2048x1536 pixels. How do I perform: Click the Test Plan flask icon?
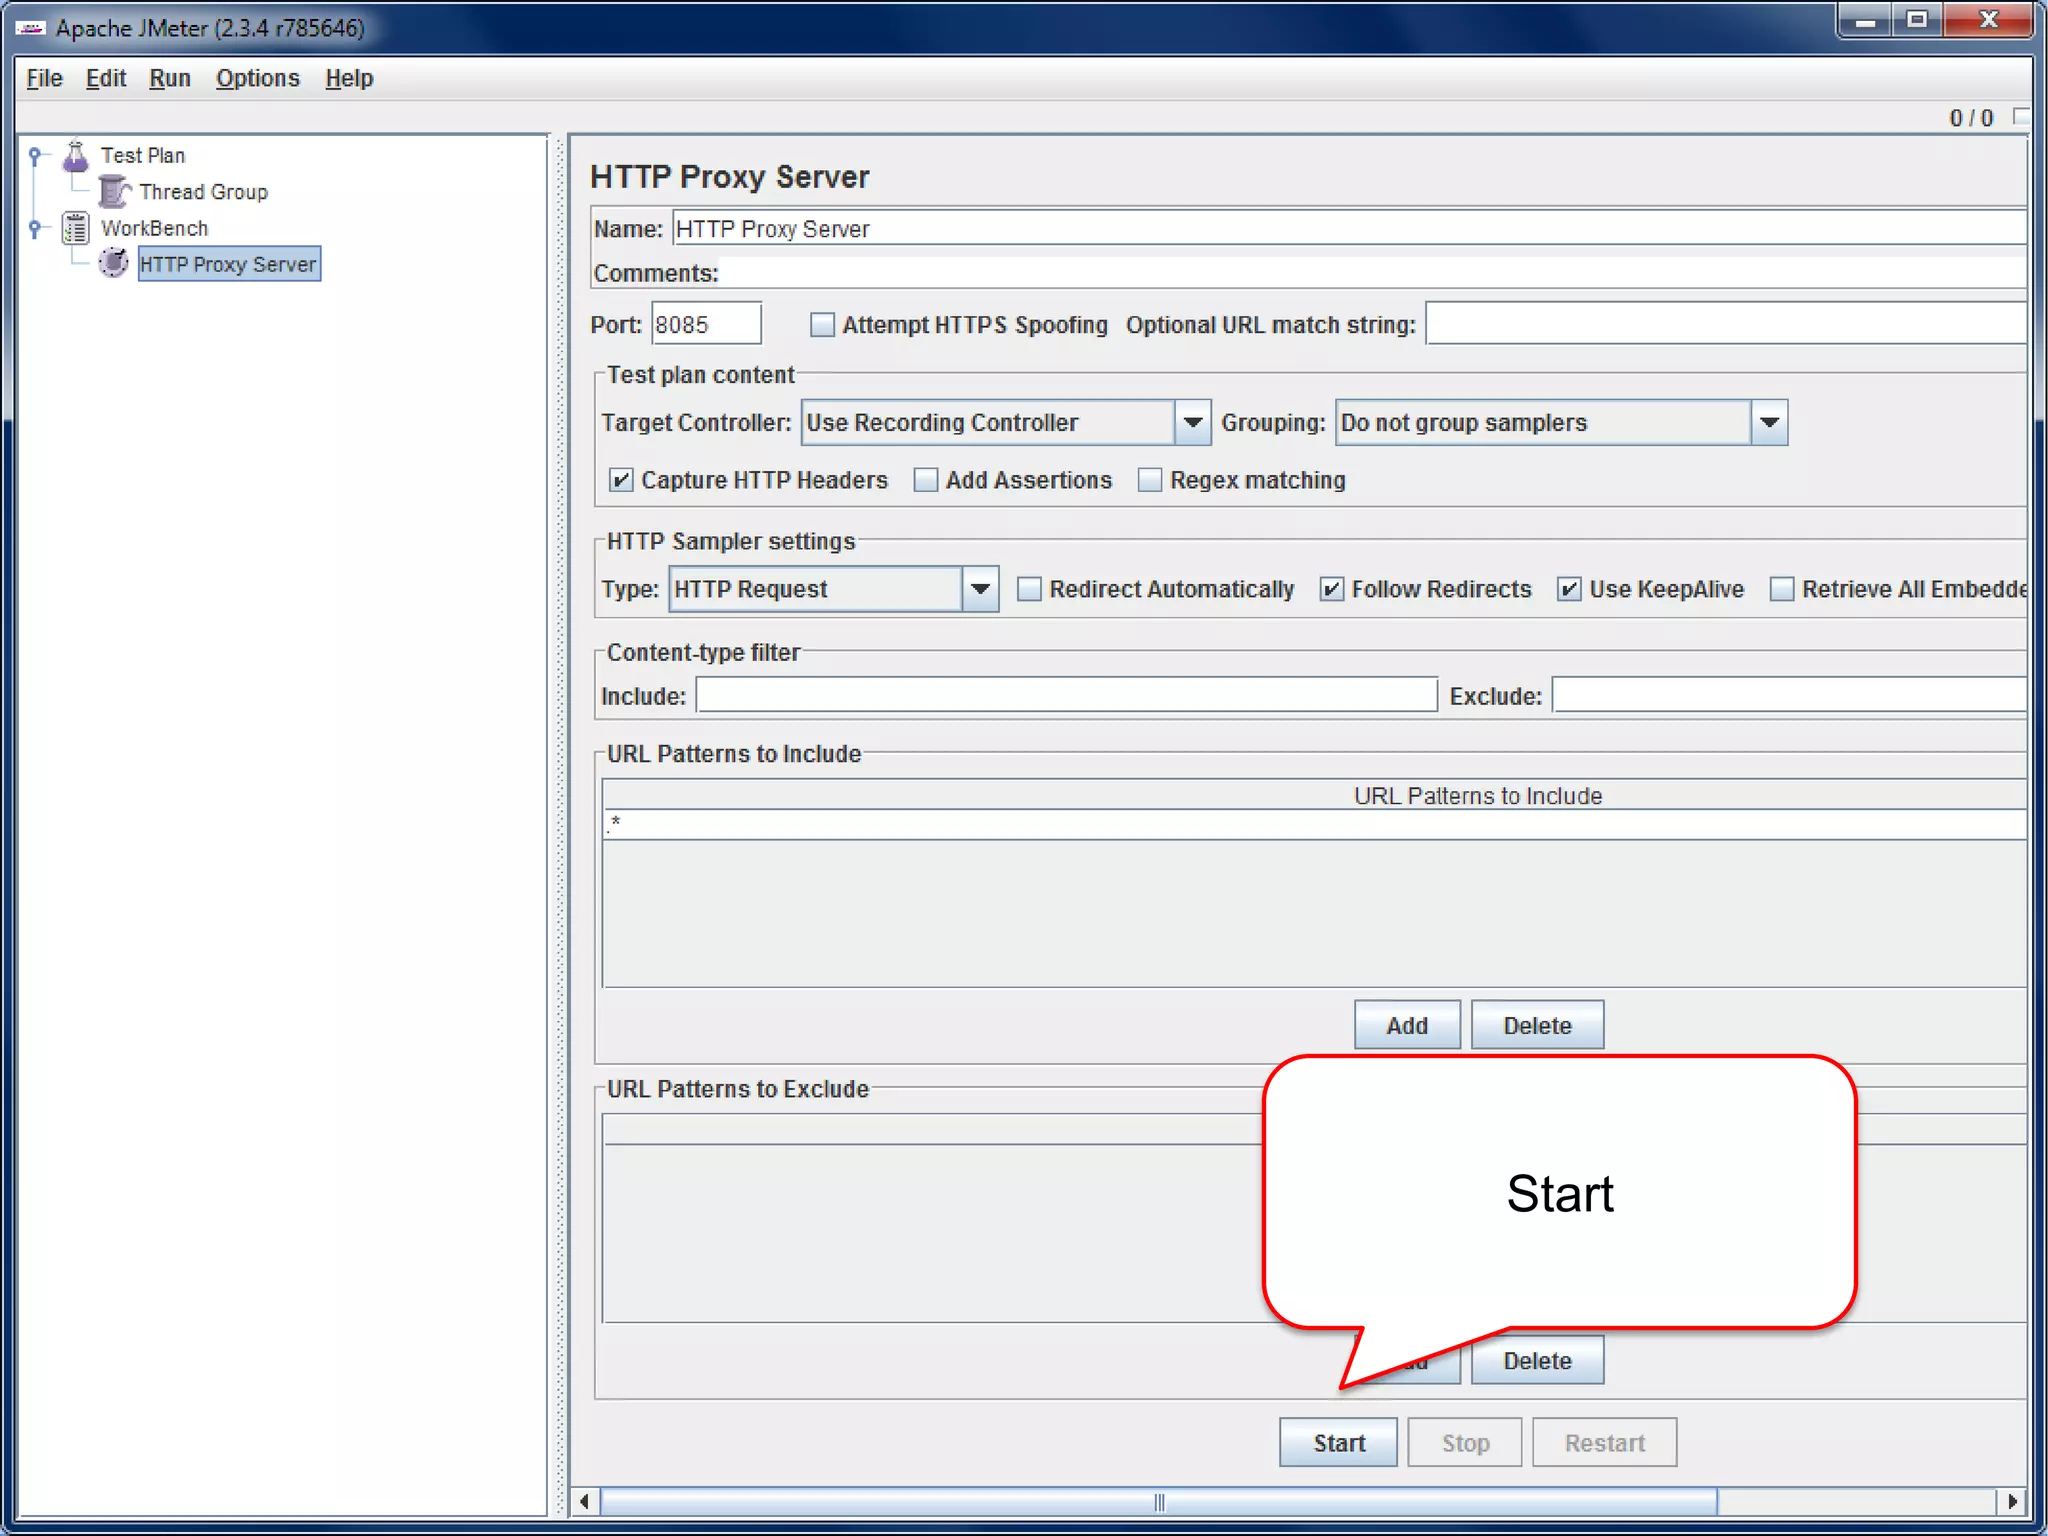coord(75,156)
